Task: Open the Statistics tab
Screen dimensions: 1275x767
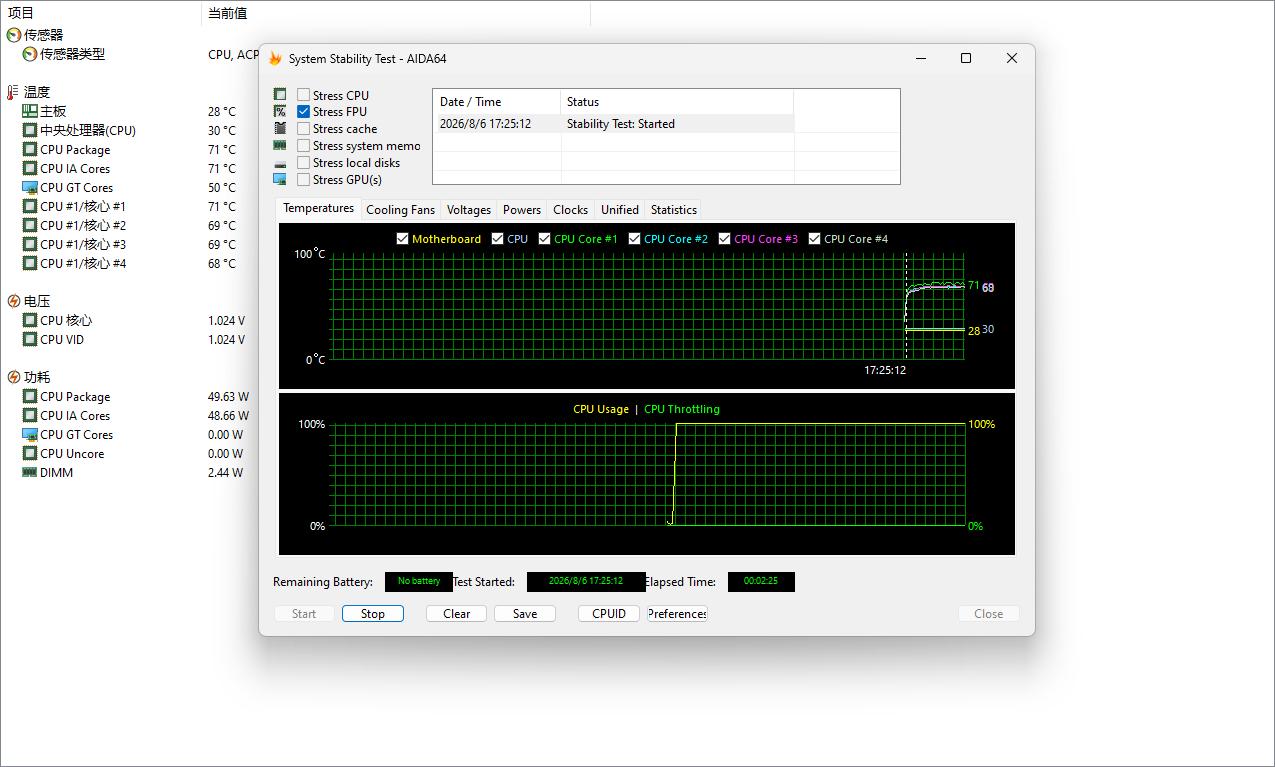Action: click(x=673, y=210)
